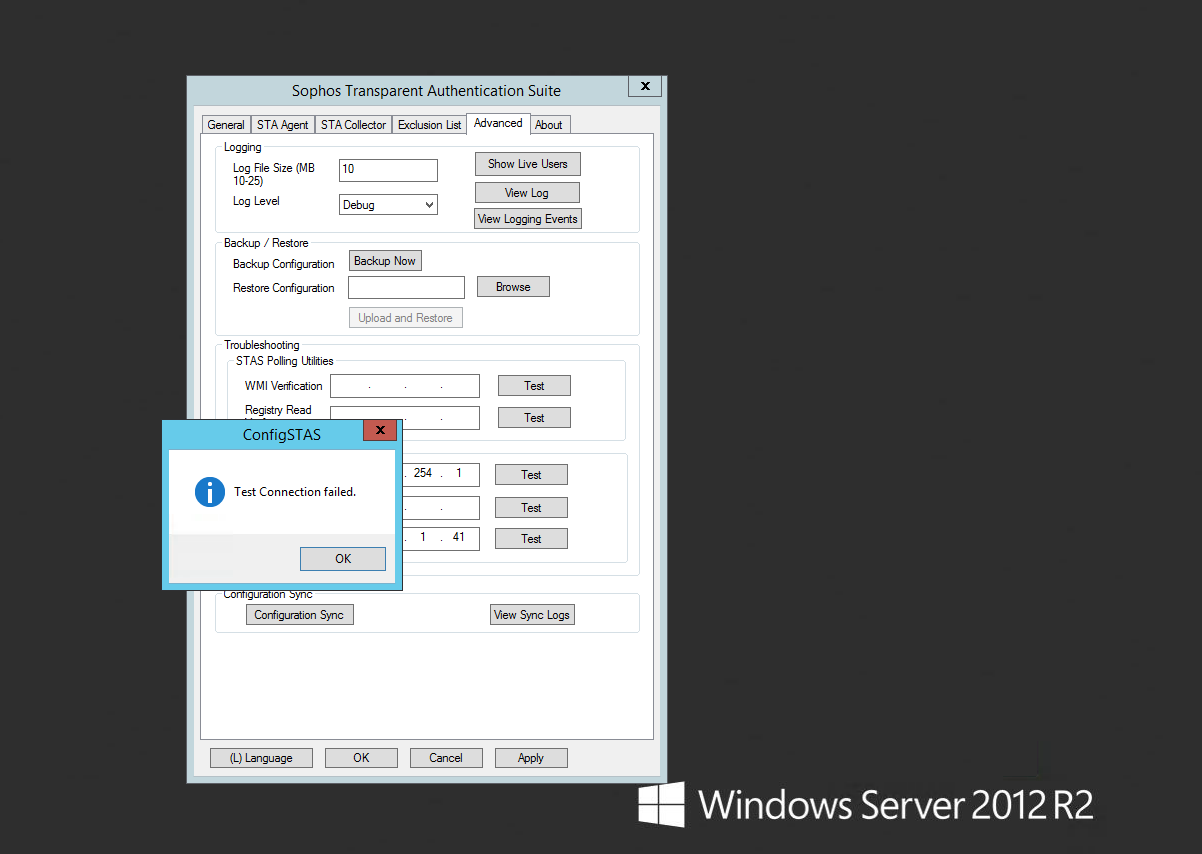Click the info icon in ConfigSTAS dialog
Image resolution: width=1202 pixels, height=854 pixels.
[x=210, y=492]
